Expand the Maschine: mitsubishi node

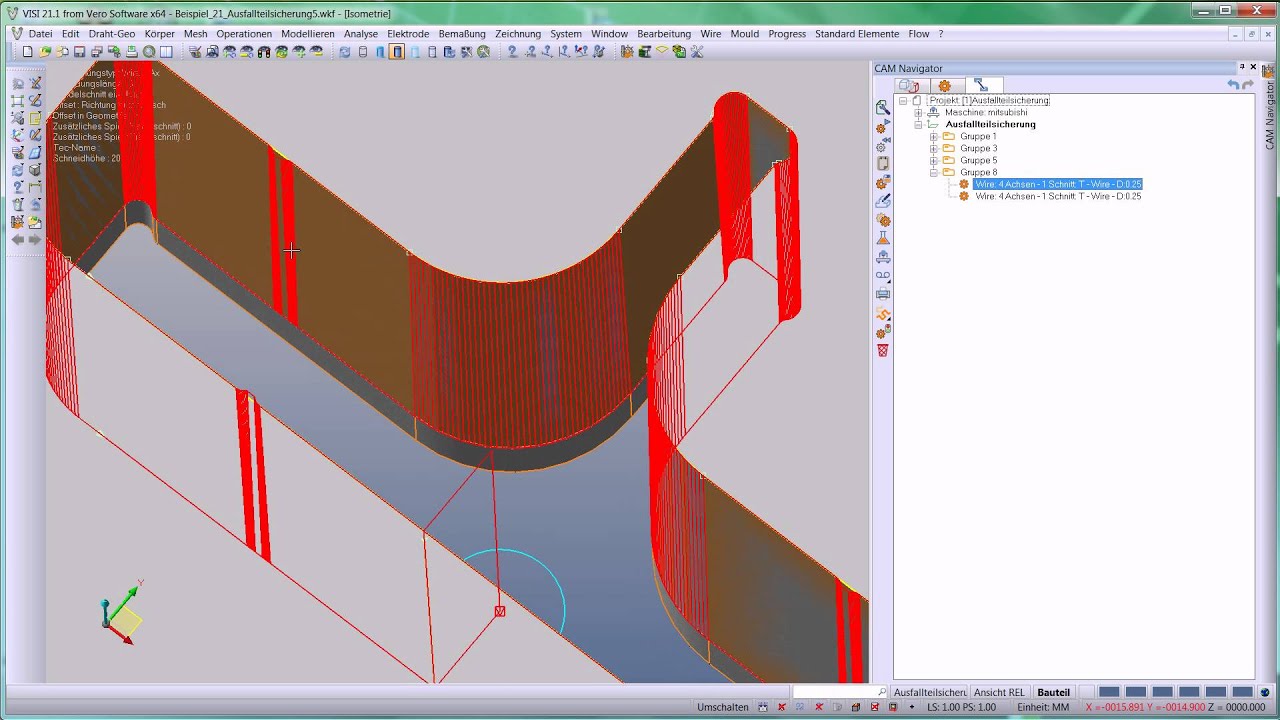pos(918,113)
